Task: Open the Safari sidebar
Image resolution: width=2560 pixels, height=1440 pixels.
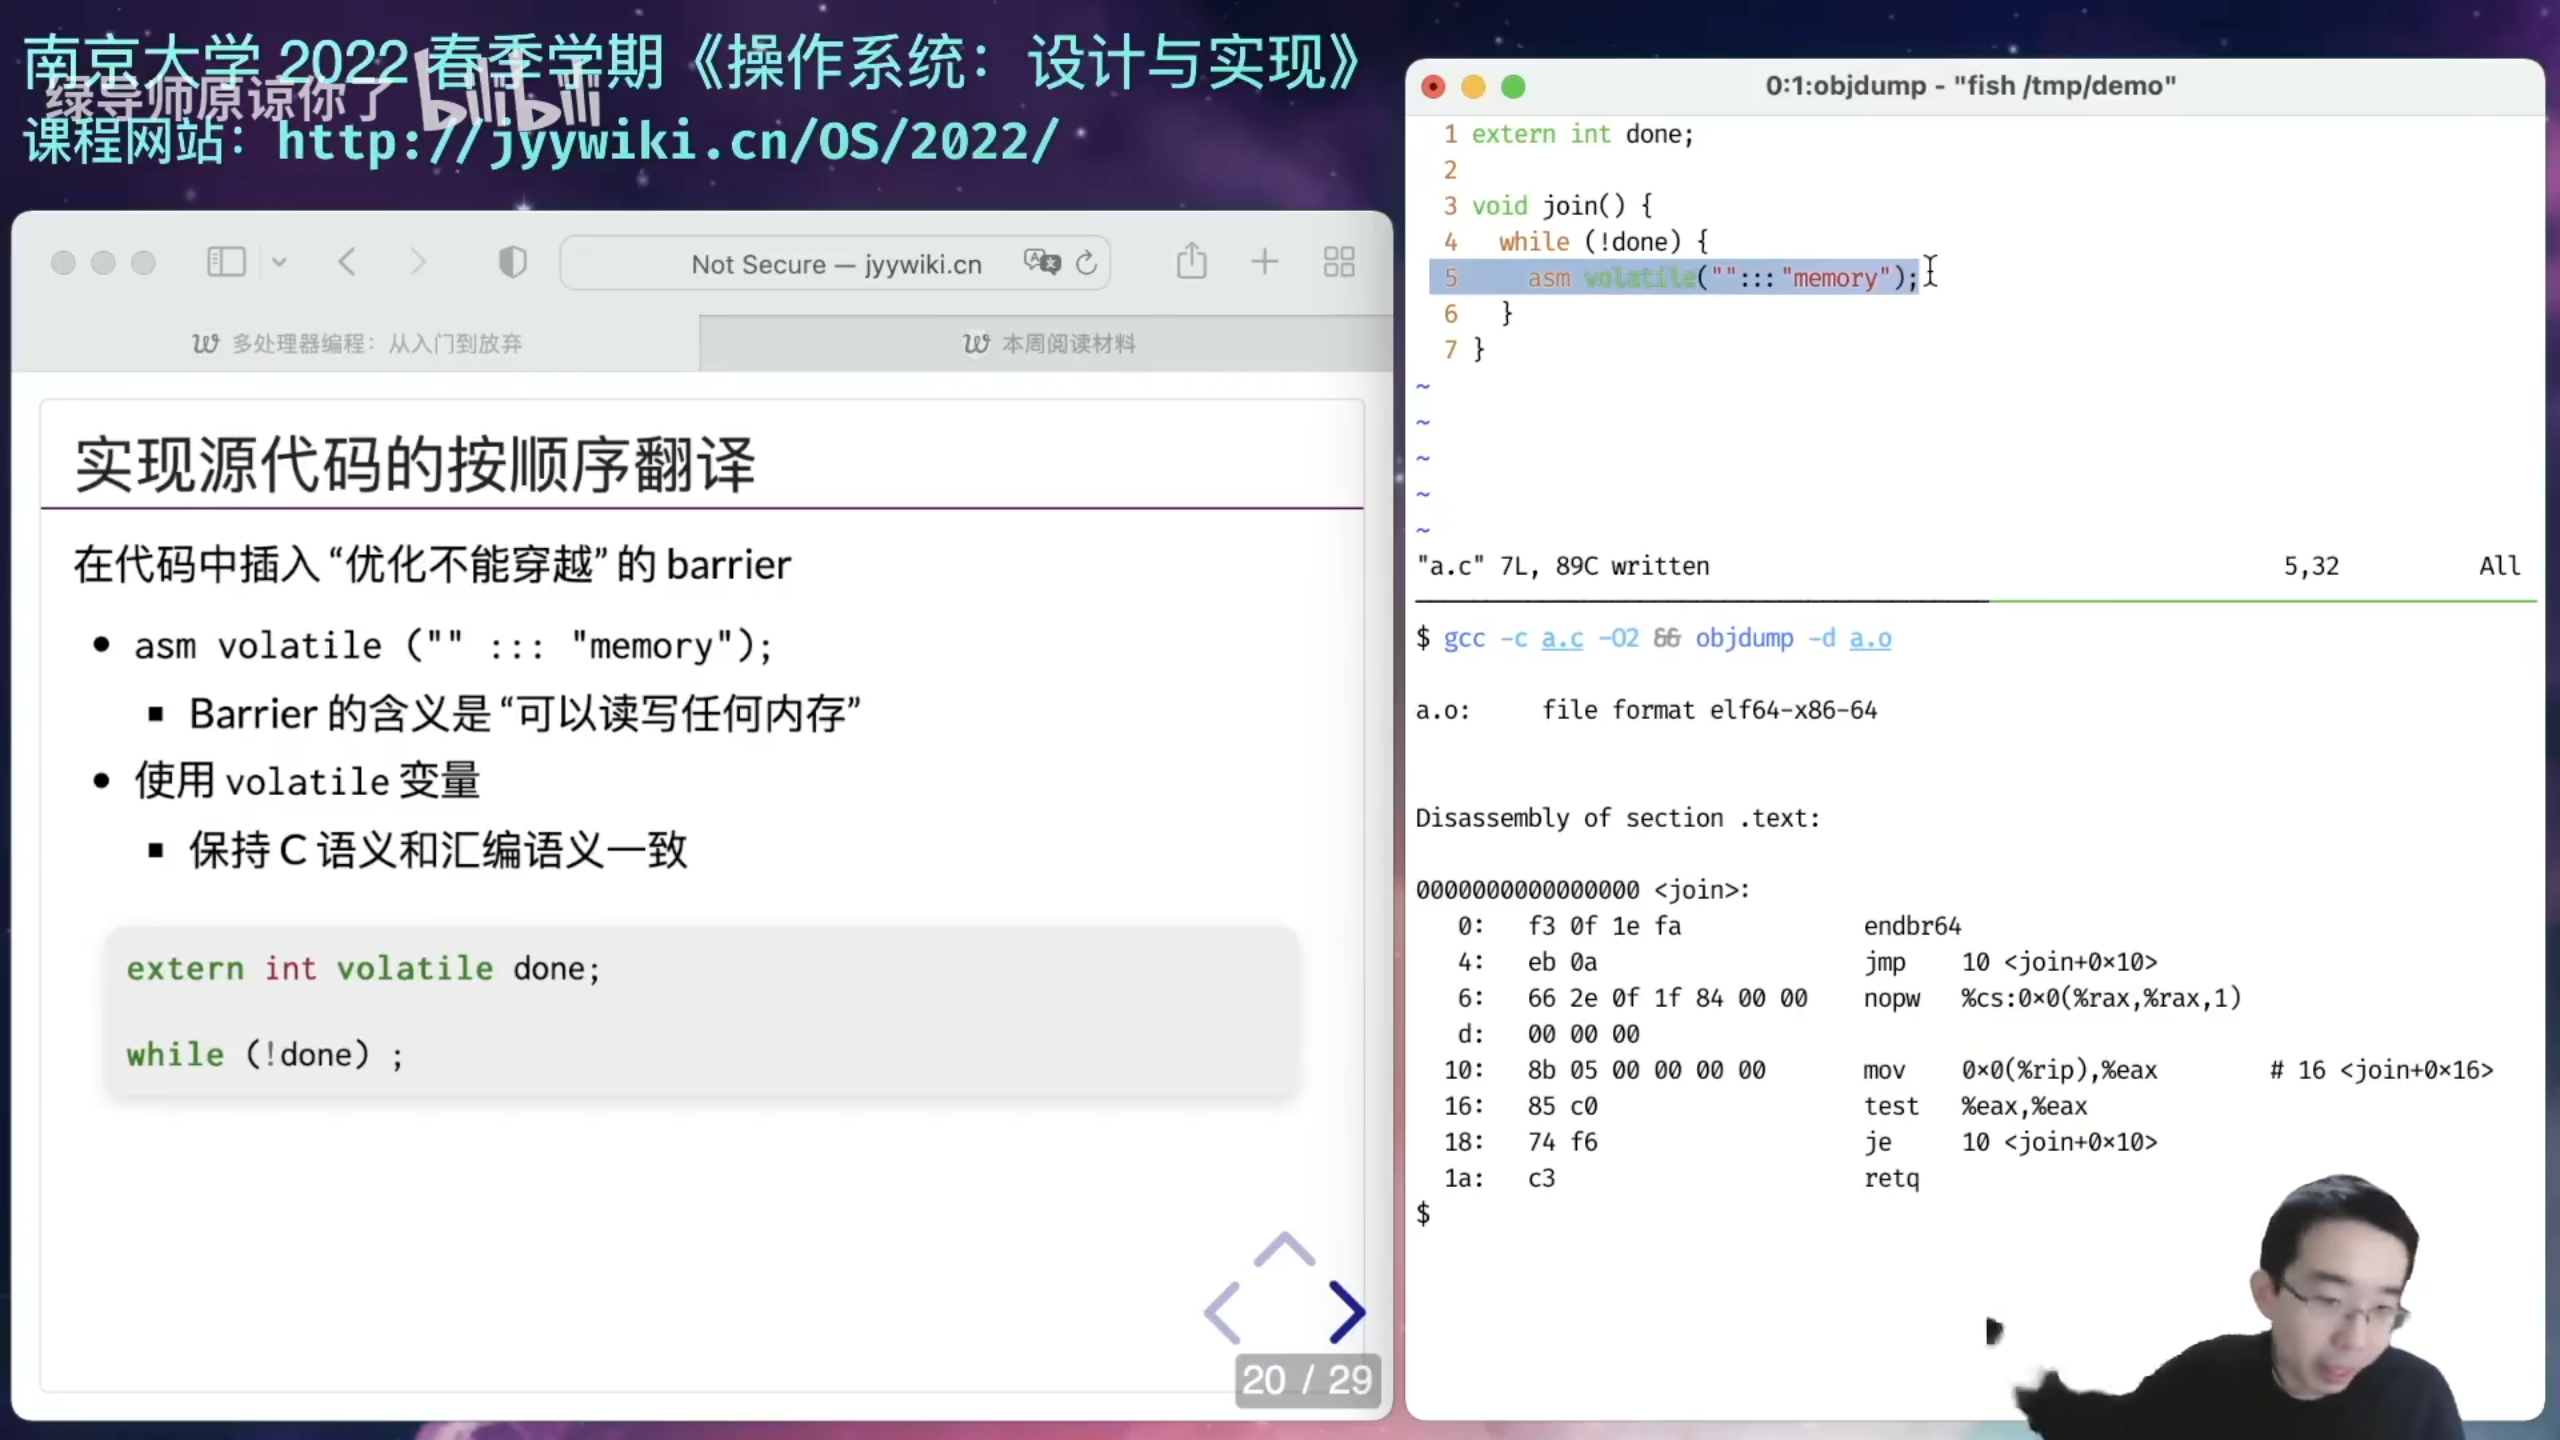Action: (x=226, y=262)
